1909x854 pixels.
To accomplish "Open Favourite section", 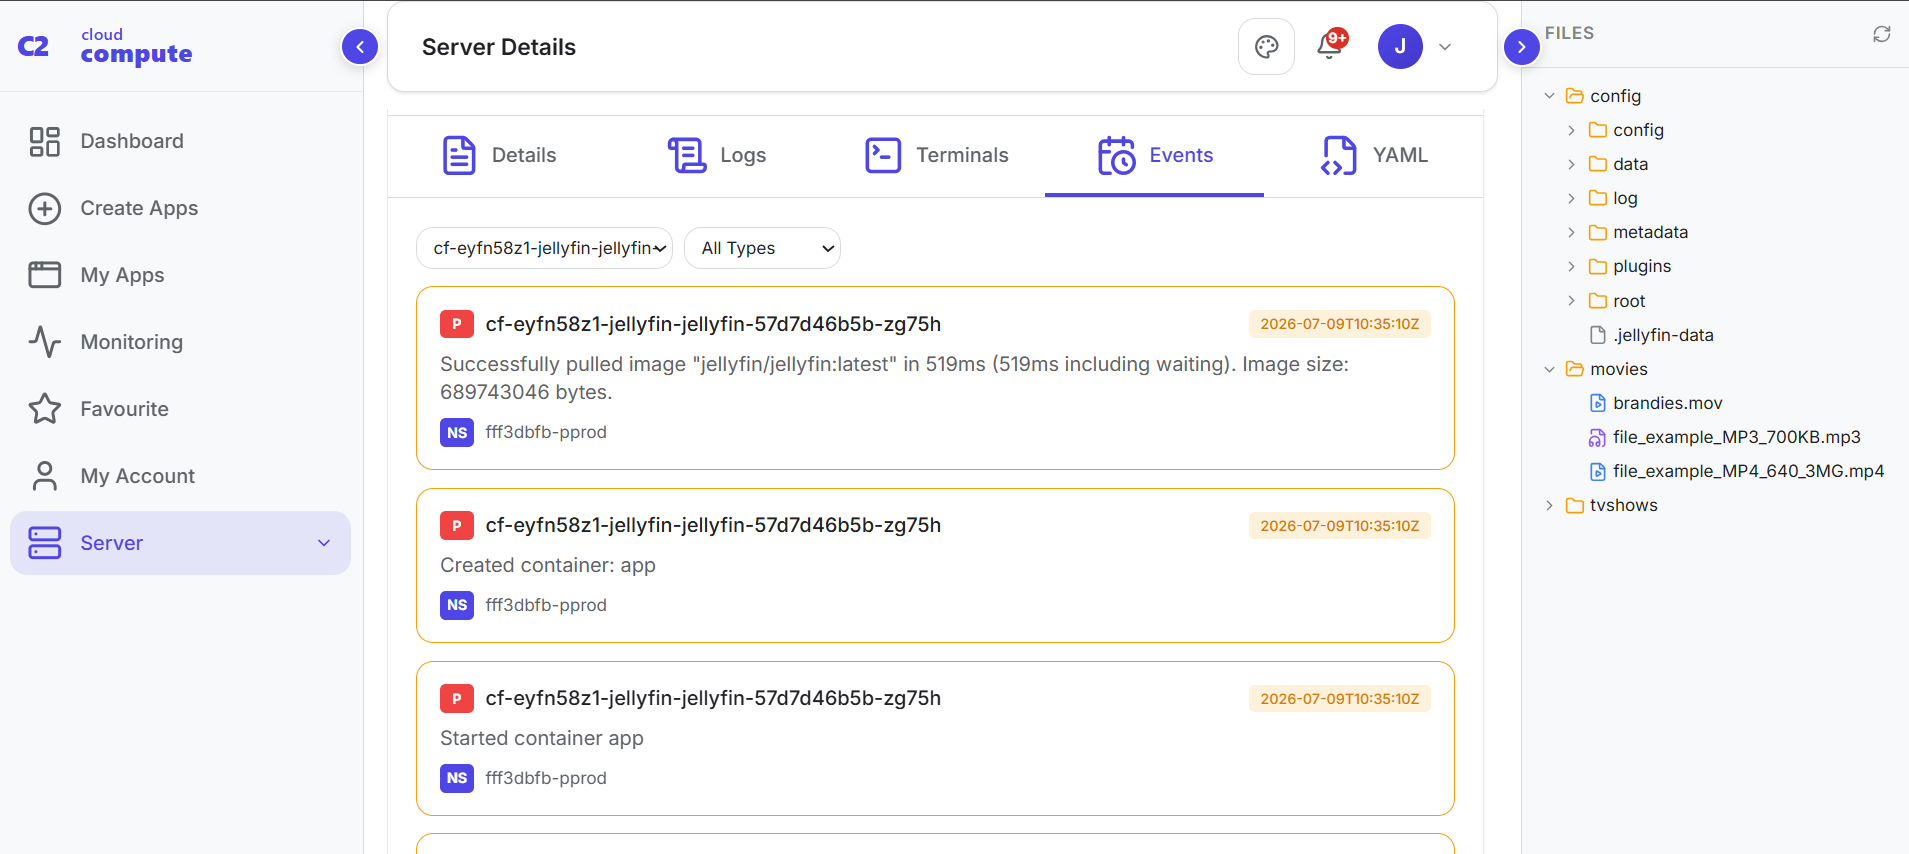I will click(x=181, y=409).
